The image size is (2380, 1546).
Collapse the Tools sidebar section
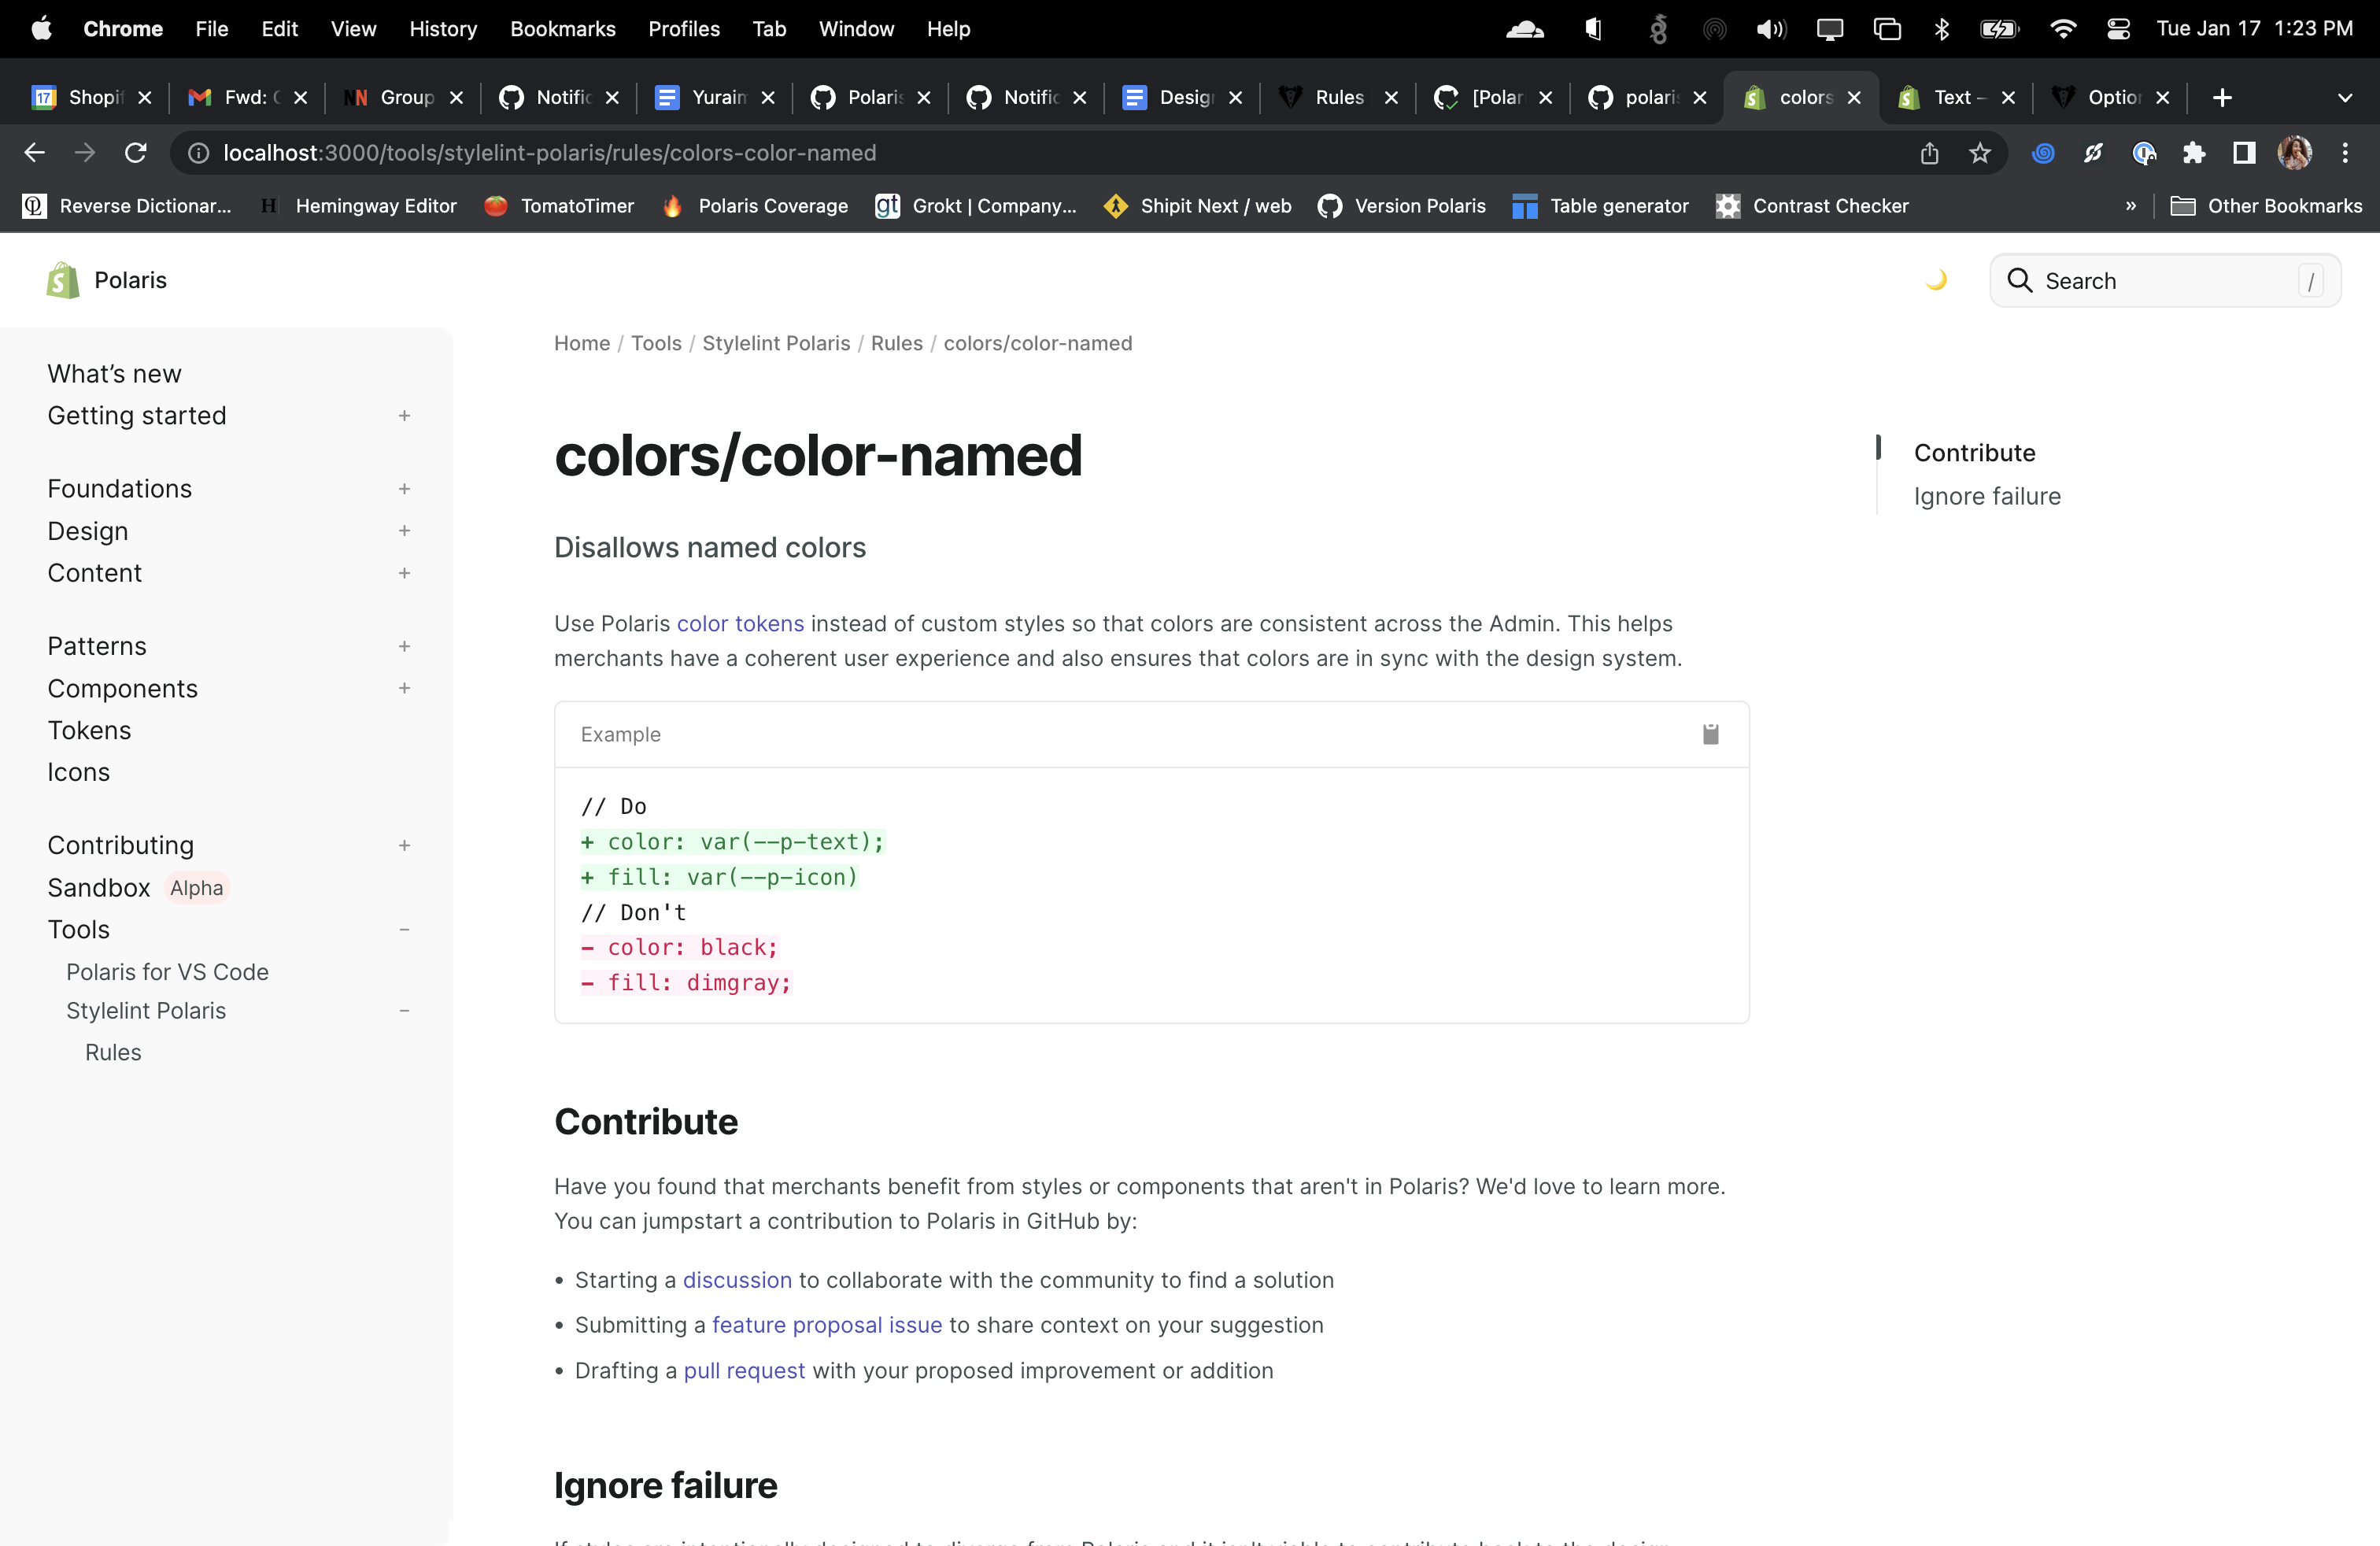[x=404, y=930]
